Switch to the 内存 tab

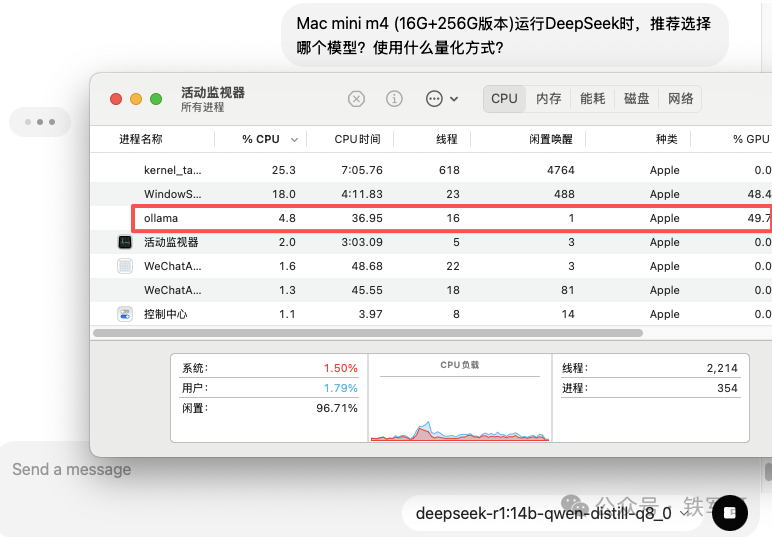click(548, 99)
